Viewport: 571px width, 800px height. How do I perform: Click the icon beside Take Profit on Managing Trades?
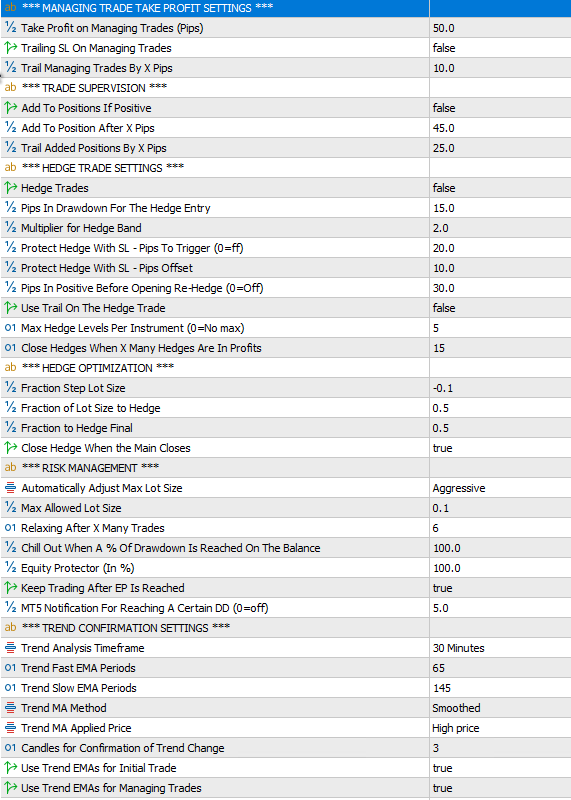coord(10,28)
